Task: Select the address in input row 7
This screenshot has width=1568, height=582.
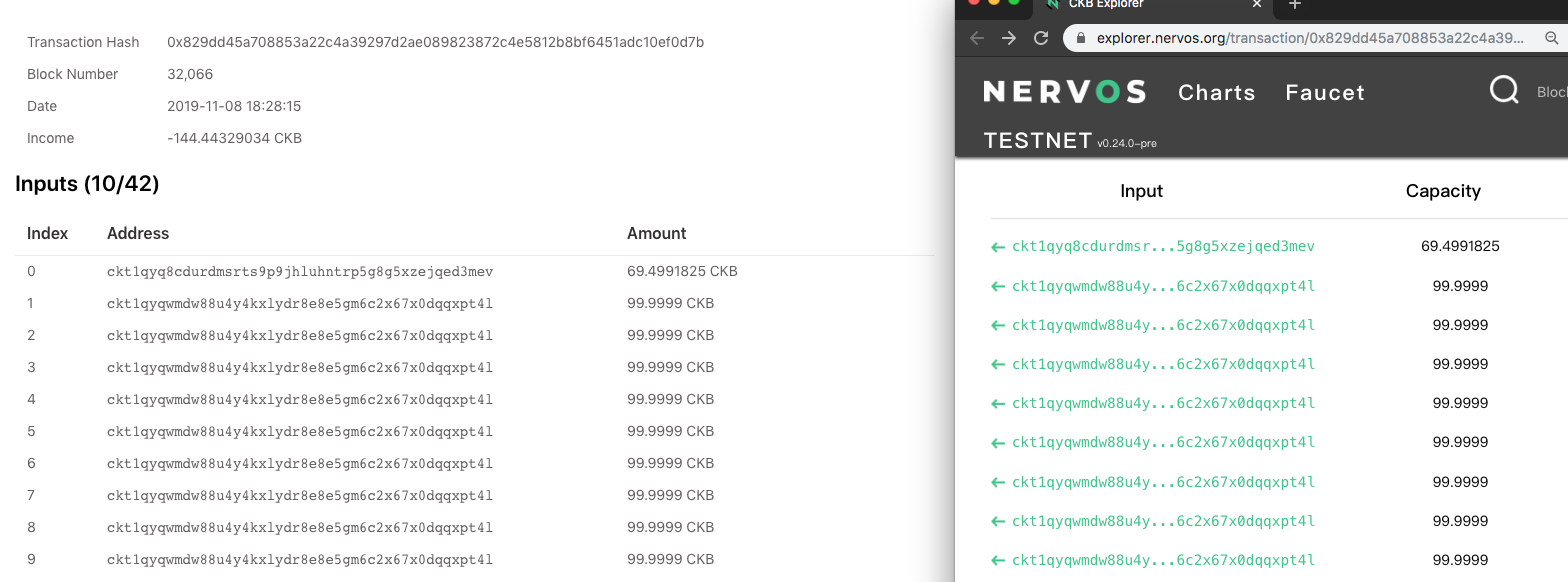Action: pos(300,495)
